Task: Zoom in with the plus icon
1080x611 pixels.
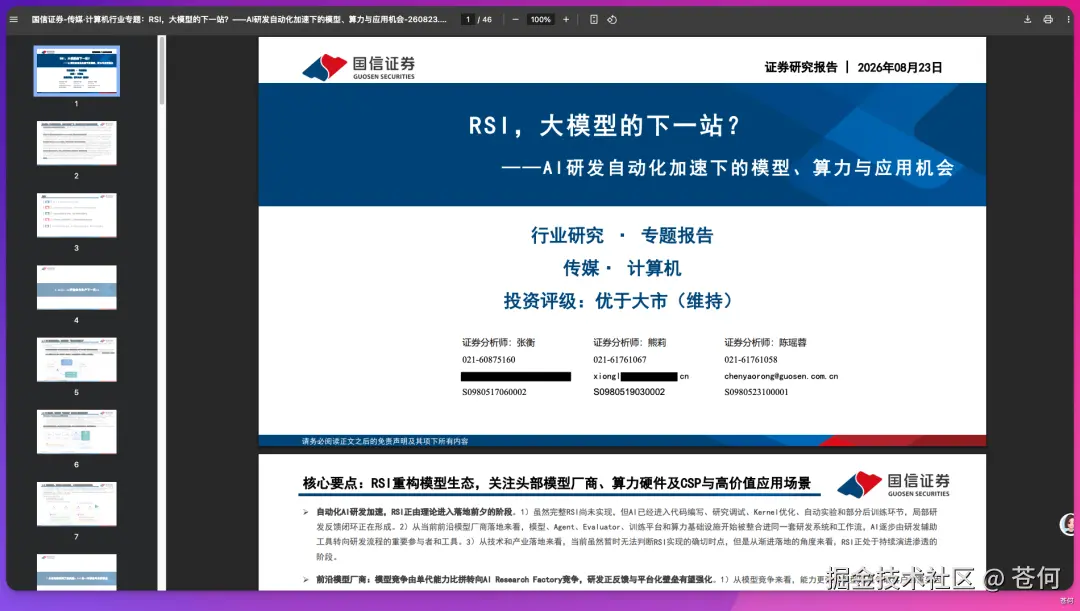Action: point(566,19)
